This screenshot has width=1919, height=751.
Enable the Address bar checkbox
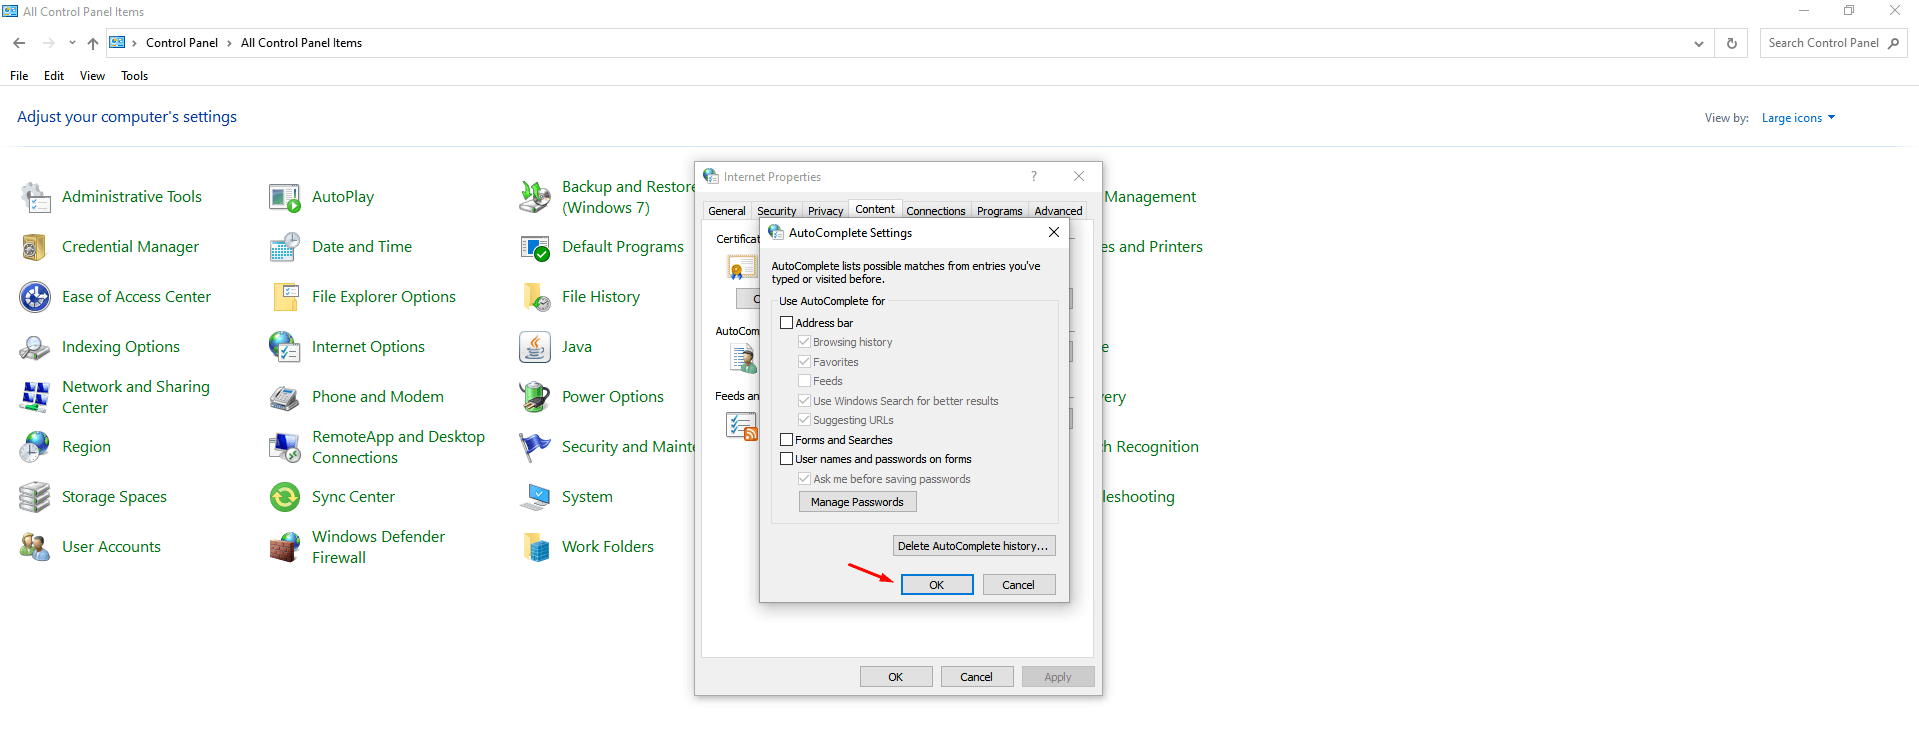click(786, 323)
